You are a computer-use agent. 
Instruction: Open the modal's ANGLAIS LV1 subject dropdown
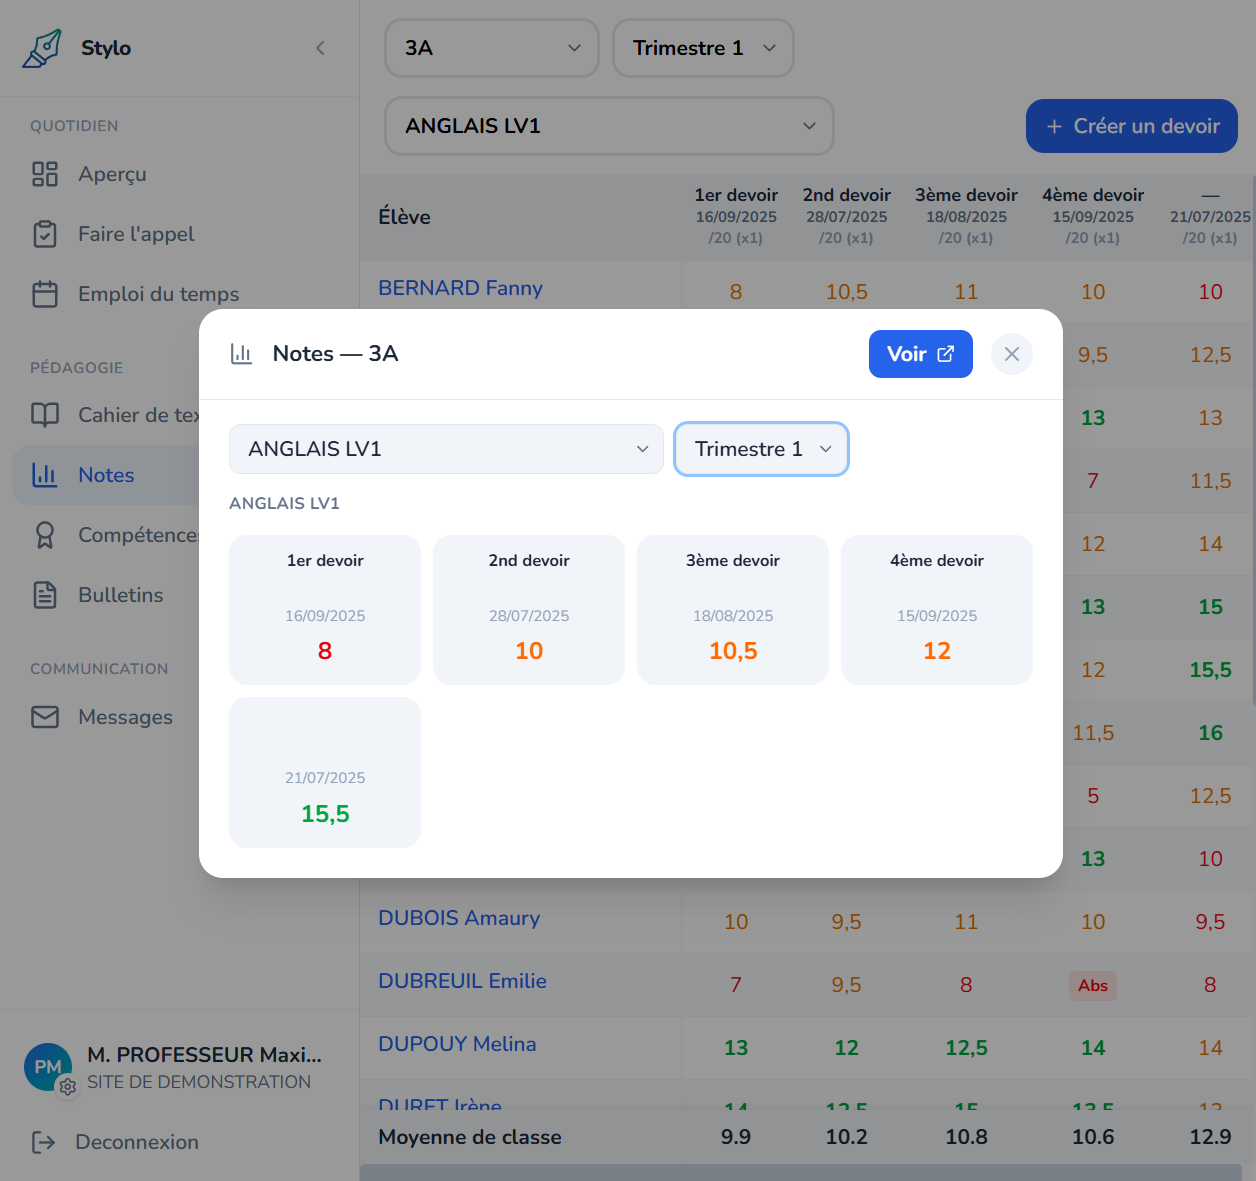coord(446,449)
